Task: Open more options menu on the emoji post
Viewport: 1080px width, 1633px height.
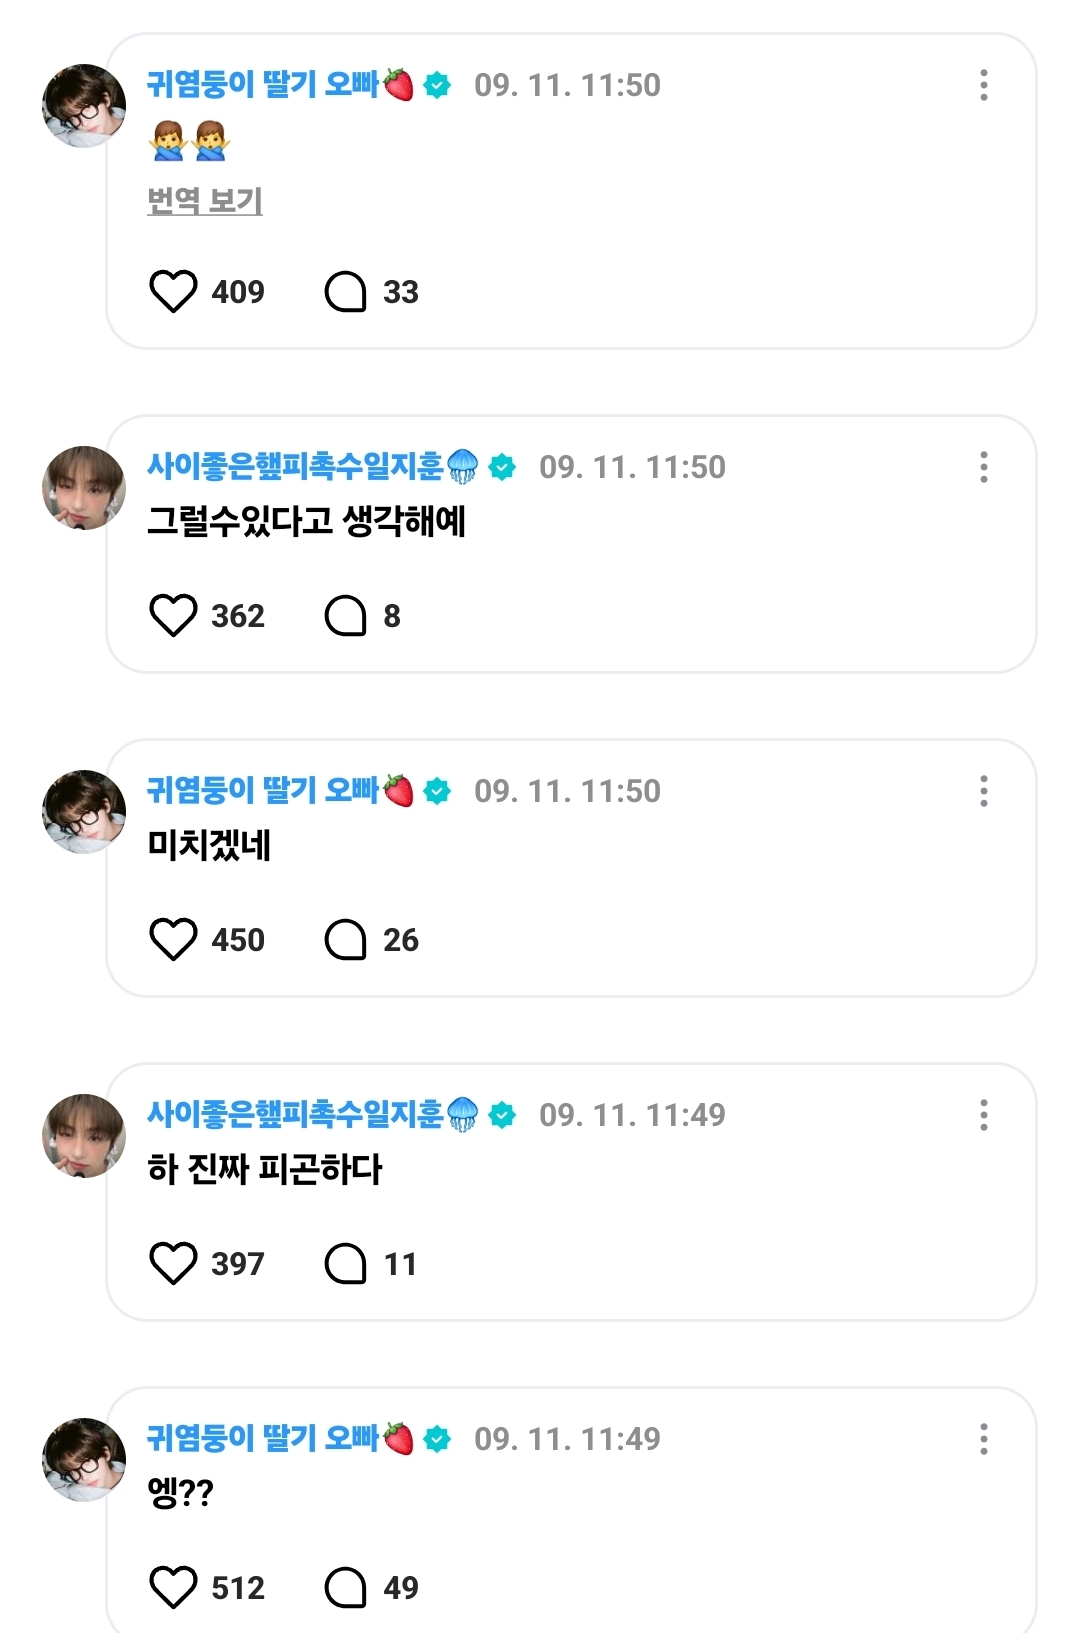Action: (984, 86)
